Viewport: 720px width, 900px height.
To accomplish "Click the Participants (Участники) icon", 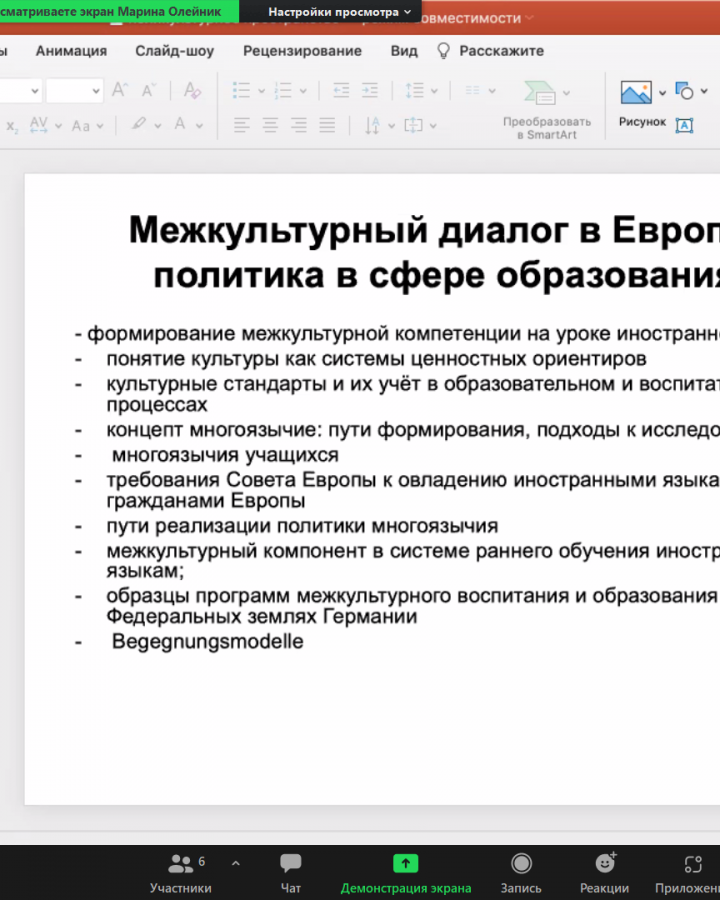I will tap(181, 864).
